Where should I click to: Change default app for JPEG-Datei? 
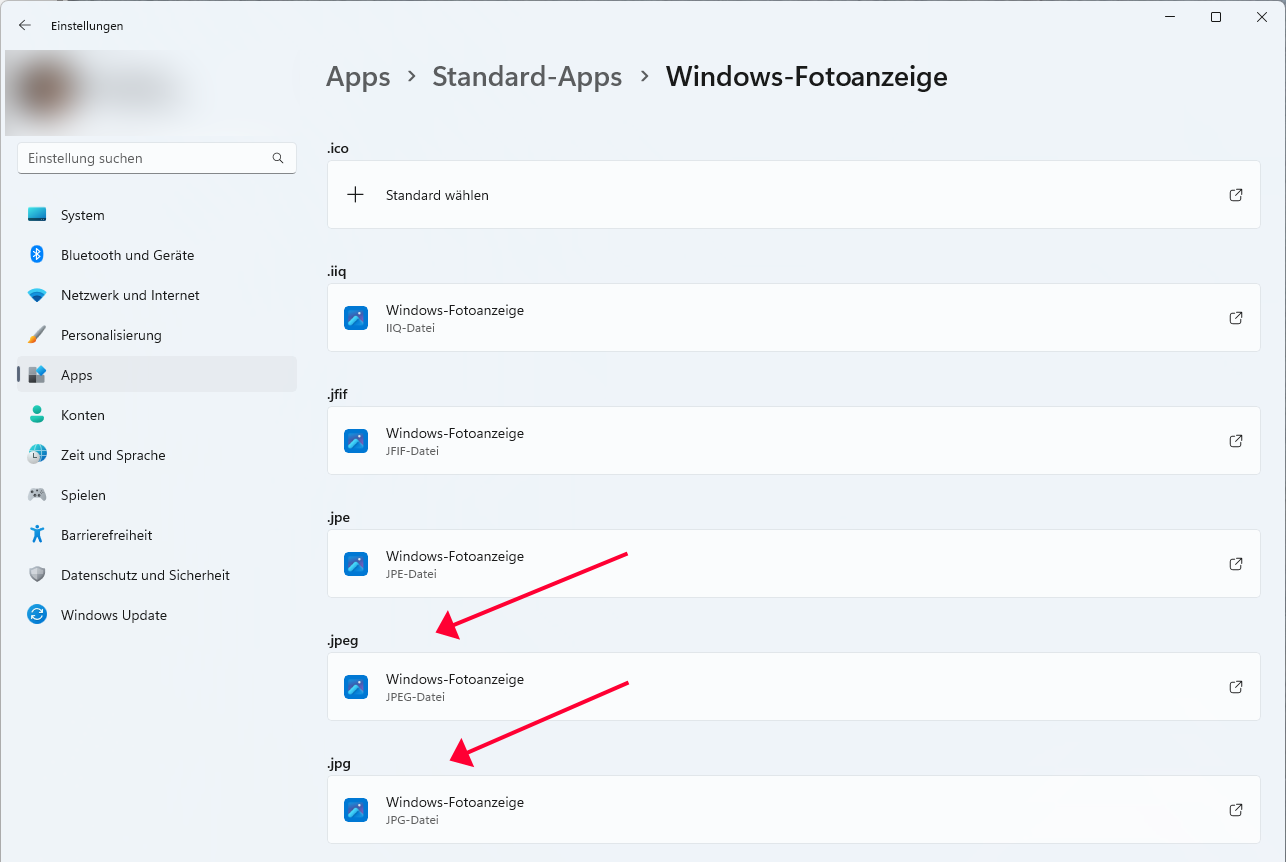point(793,687)
